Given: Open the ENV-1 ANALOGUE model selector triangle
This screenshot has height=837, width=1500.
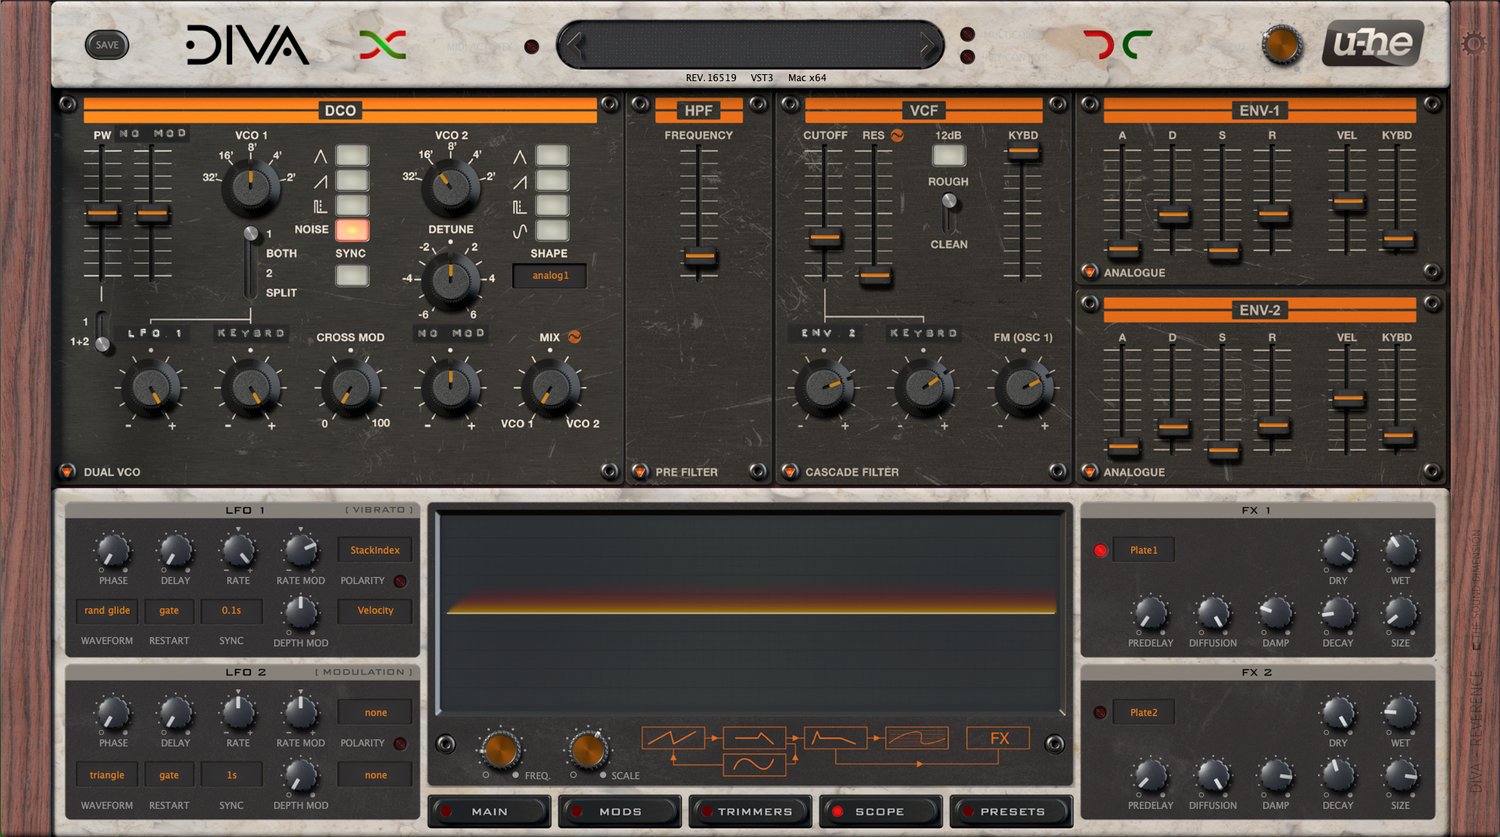Looking at the screenshot, I should pyautogui.click(x=1089, y=272).
